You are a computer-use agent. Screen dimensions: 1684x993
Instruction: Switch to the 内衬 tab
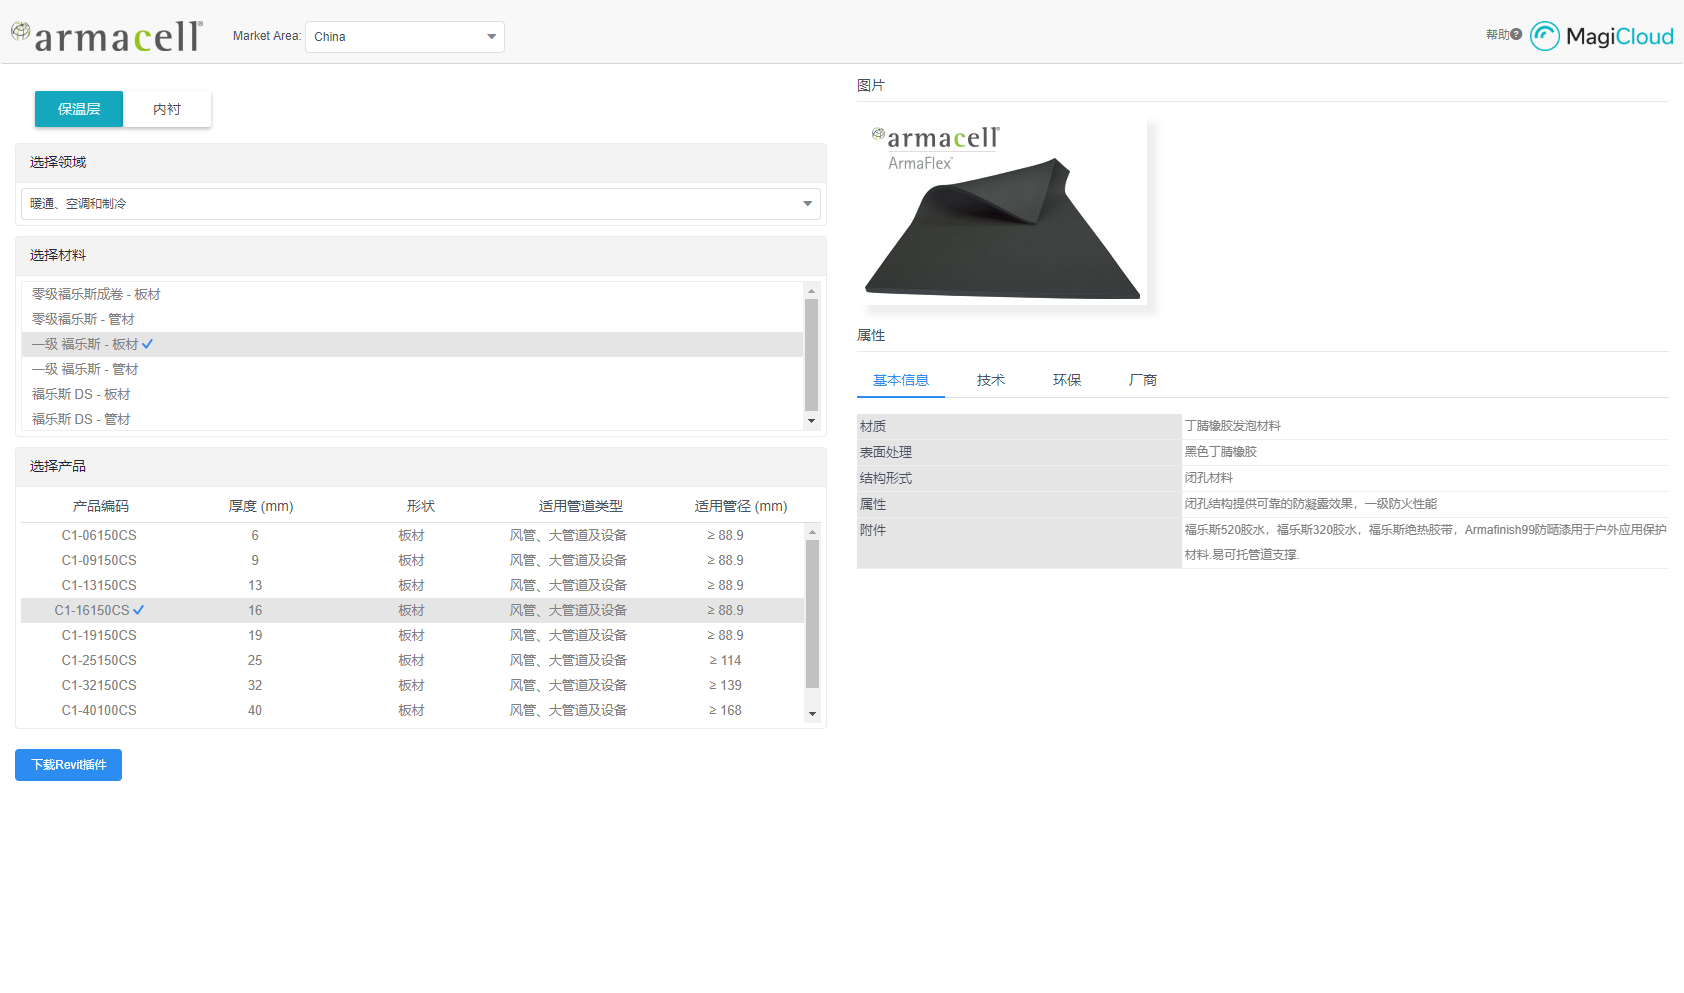(167, 109)
